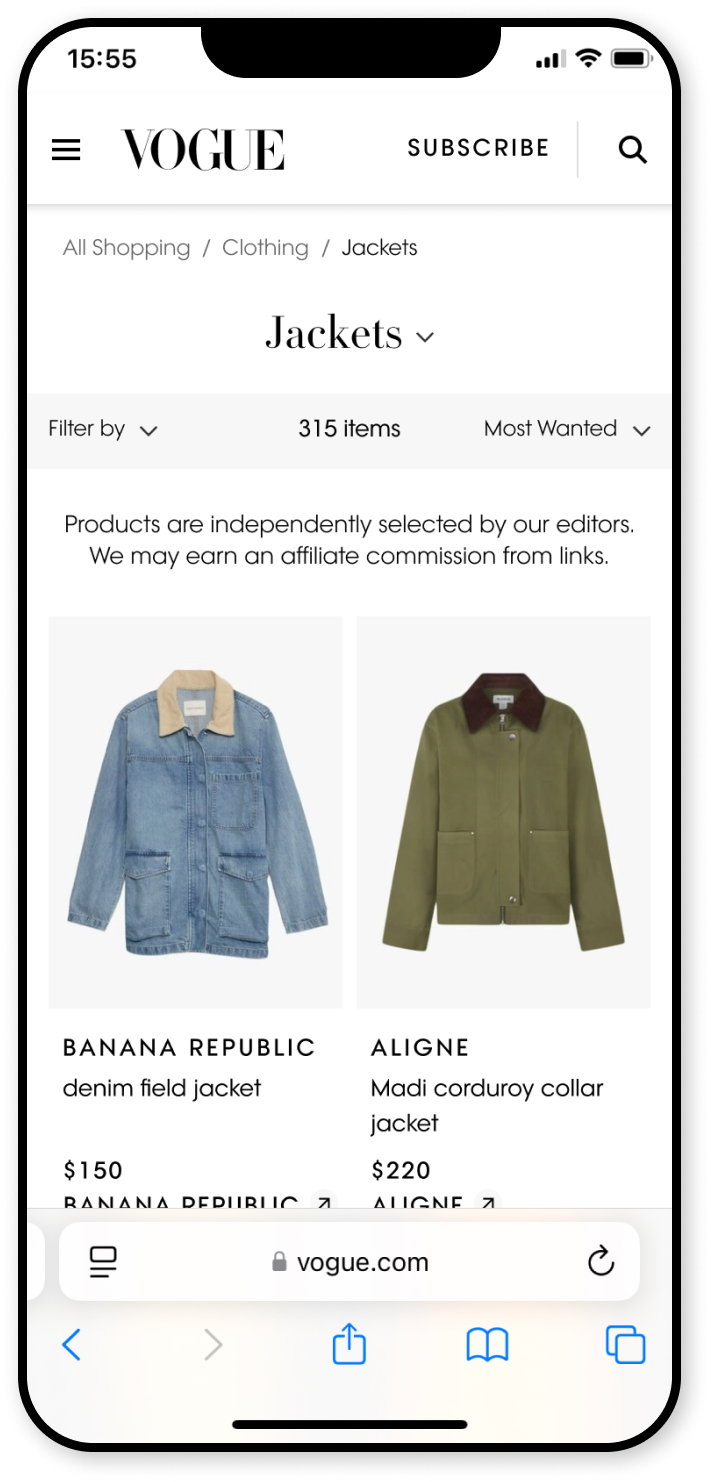The height and width of the screenshot is (1482, 711).
Task: Tap the Safari reader view icon
Action: pyautogui.click(x=103, y=1262)
